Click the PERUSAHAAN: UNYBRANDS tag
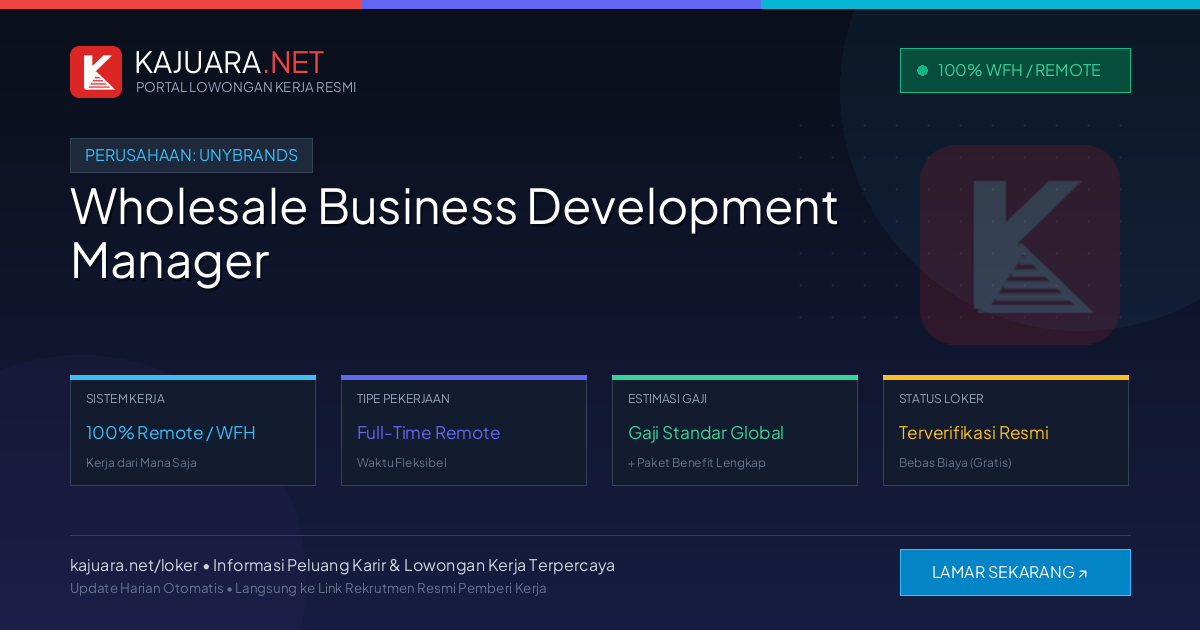 [x=191, y=155]
